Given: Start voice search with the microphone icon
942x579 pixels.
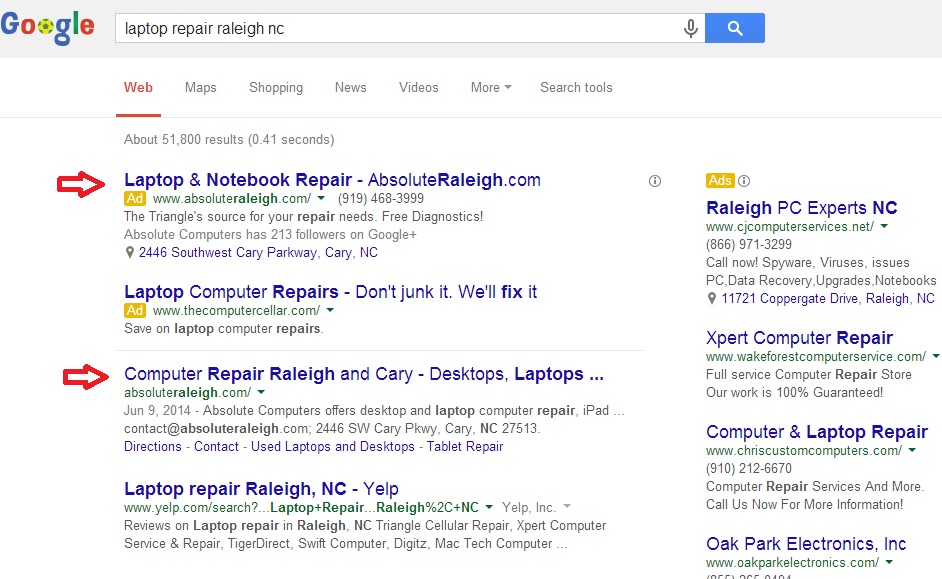Looking at the screenshot, I should pos(691,28).
